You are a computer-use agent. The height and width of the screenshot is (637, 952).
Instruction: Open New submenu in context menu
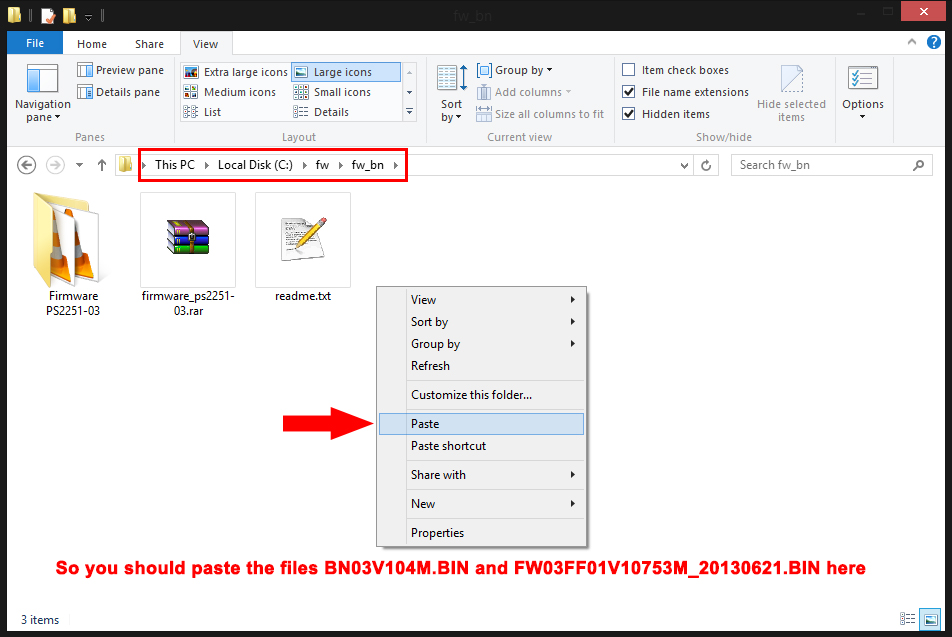point(481,503)
